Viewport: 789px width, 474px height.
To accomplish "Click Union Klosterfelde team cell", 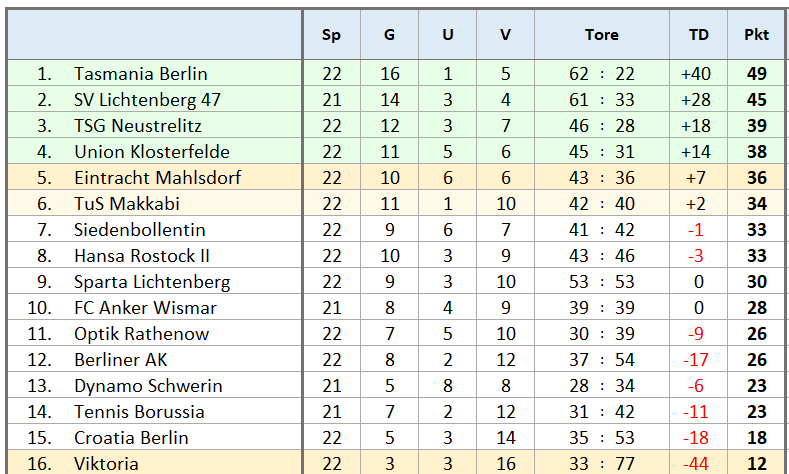I will point(152,152).
